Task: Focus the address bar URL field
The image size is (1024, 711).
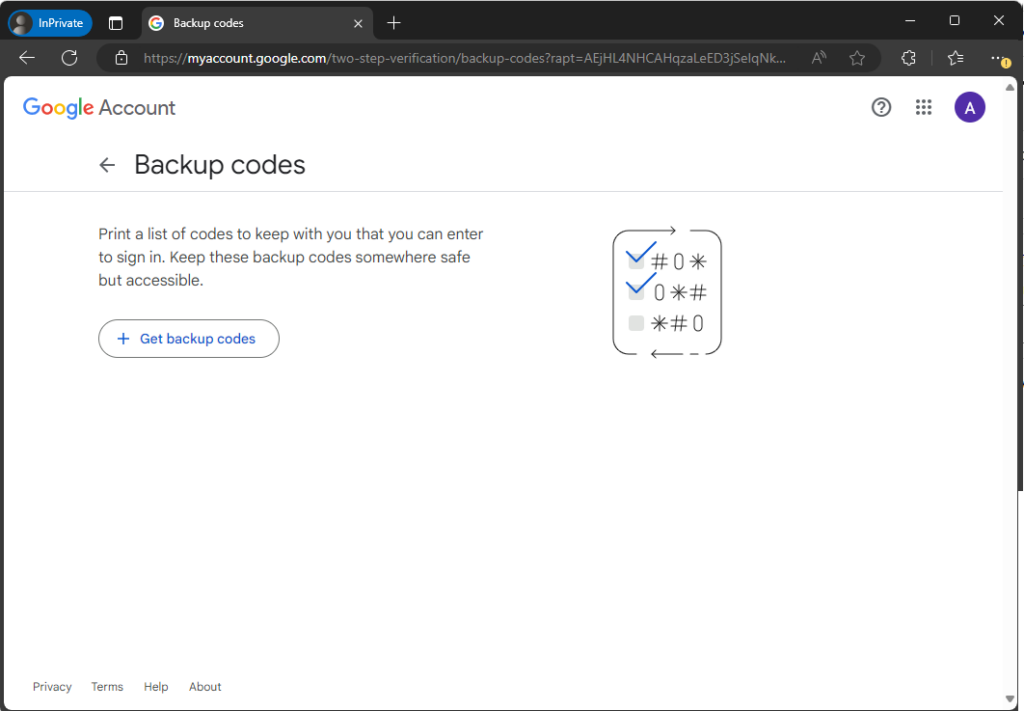Action: click(460, 58)
